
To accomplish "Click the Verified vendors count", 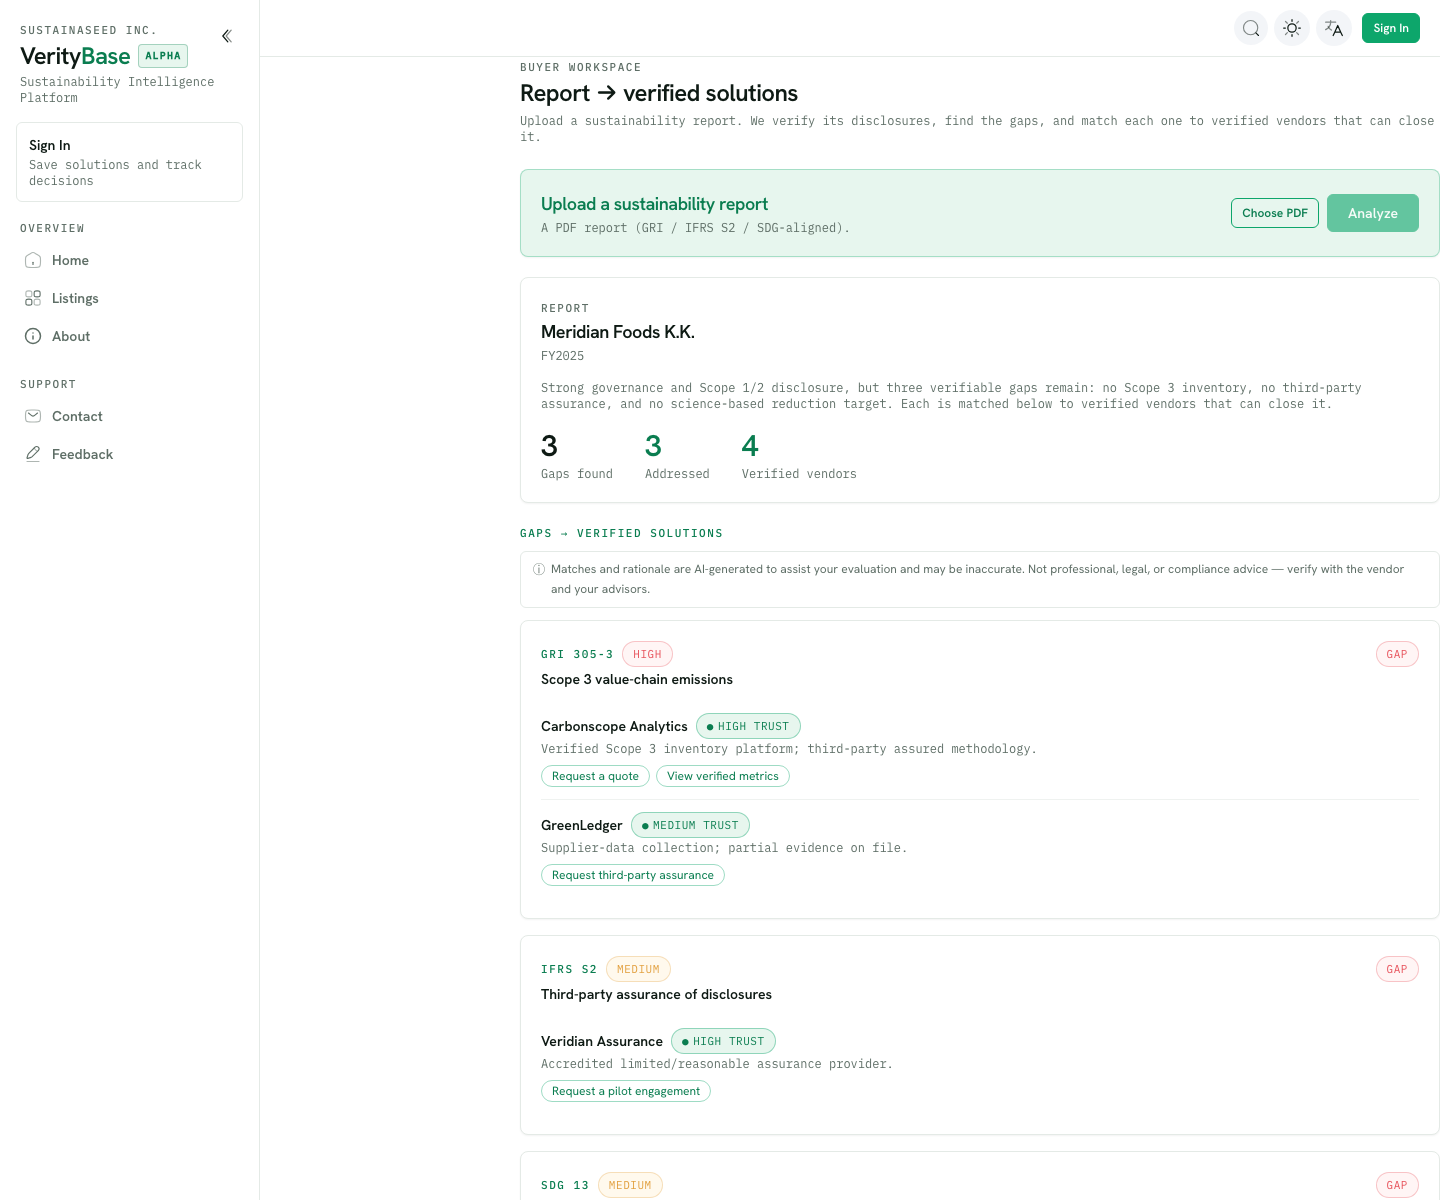I will click(750, 446).
